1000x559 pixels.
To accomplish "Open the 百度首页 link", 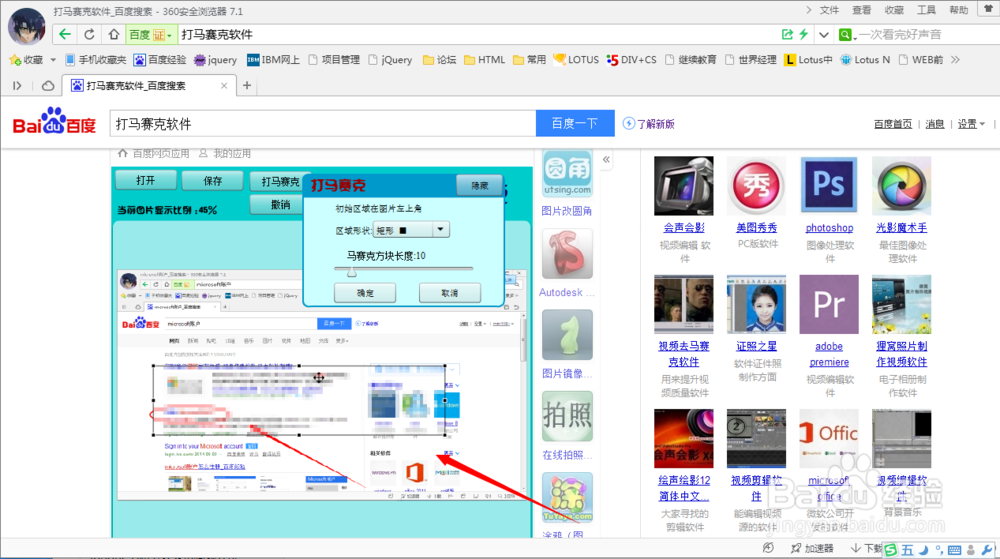I will [x=893, y=124].
